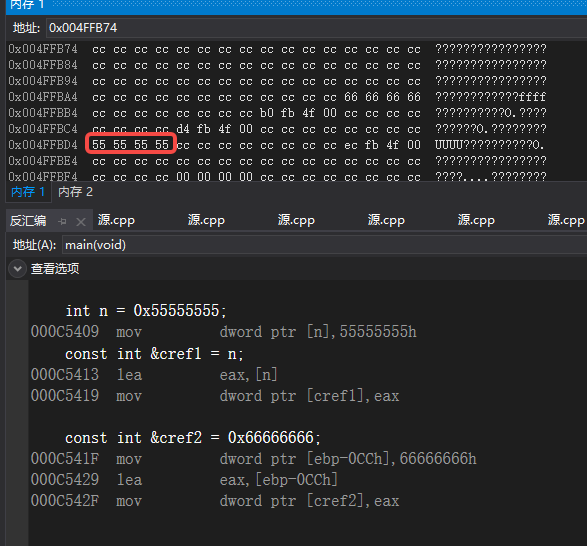Image resolution: width=587 pixels, height=546 pixels.
Task: Open the 源.cpp tab beside 反汇编
Action: [116, 220]
